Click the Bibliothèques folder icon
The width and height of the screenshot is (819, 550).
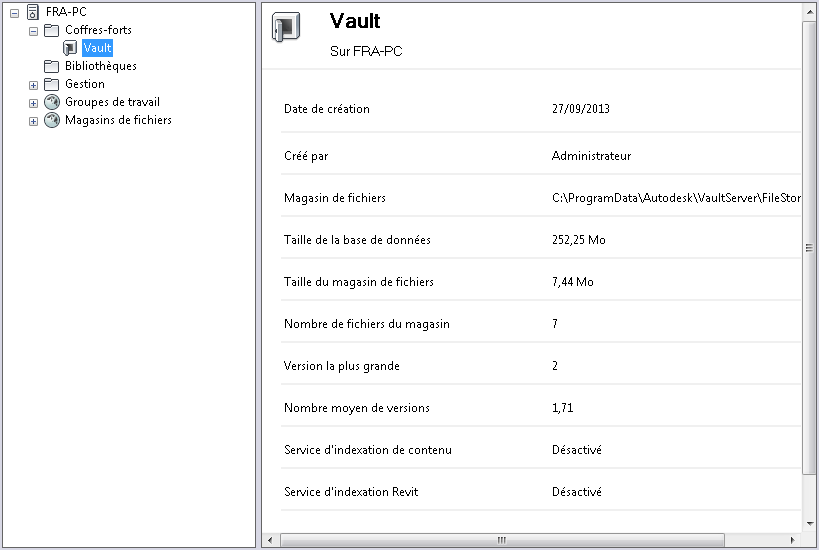tap(52, 66)
